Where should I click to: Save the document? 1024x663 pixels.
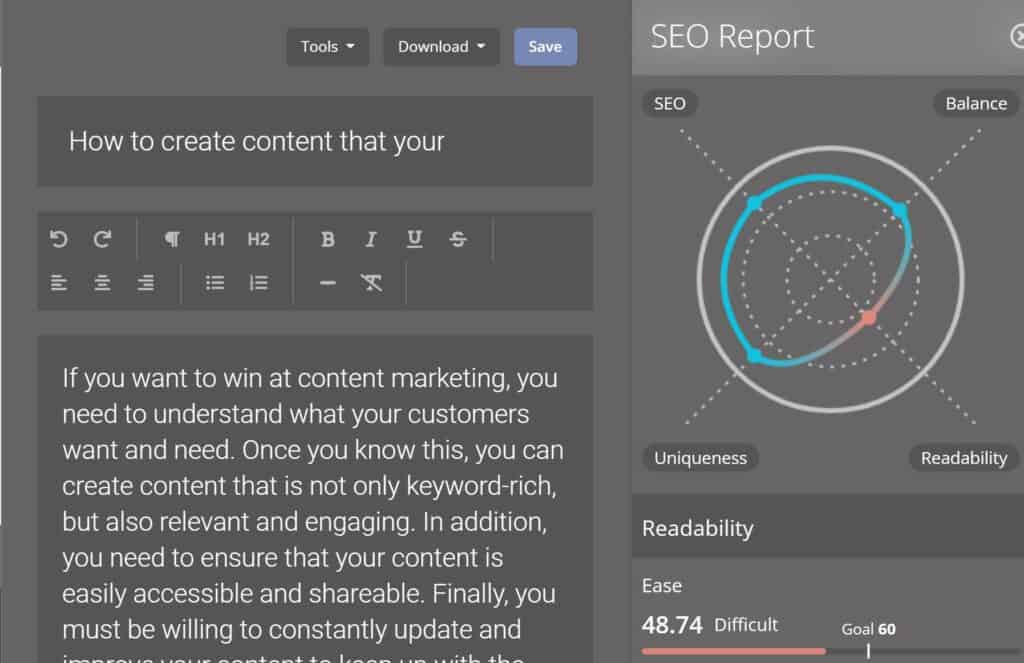pyautogui.click(x=545, y=46)
